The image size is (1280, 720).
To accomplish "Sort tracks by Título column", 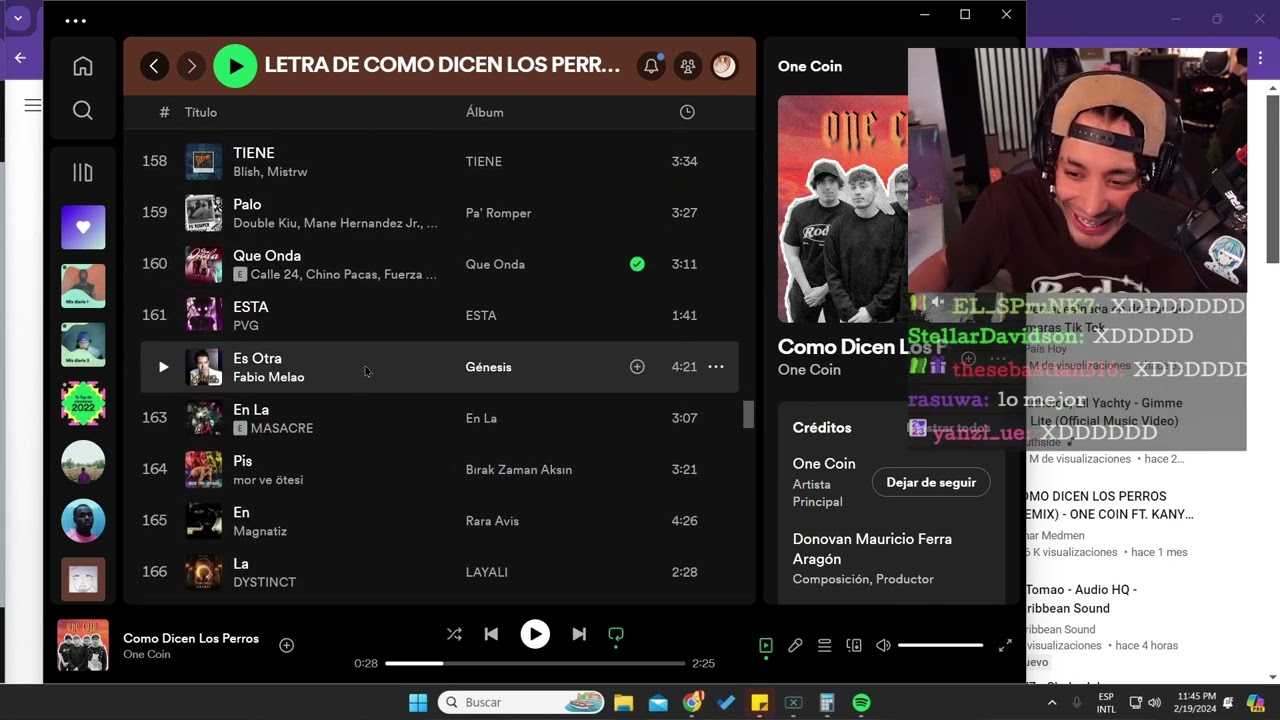I will (201, 112).
